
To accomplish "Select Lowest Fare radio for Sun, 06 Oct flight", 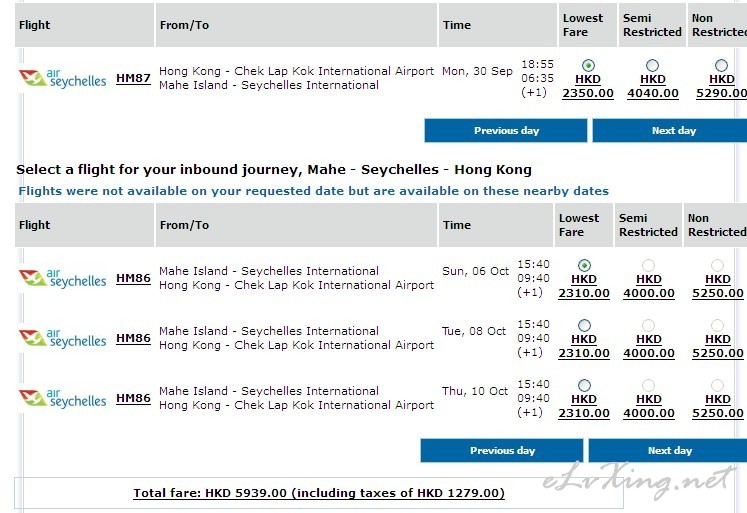I will (584, 265).
